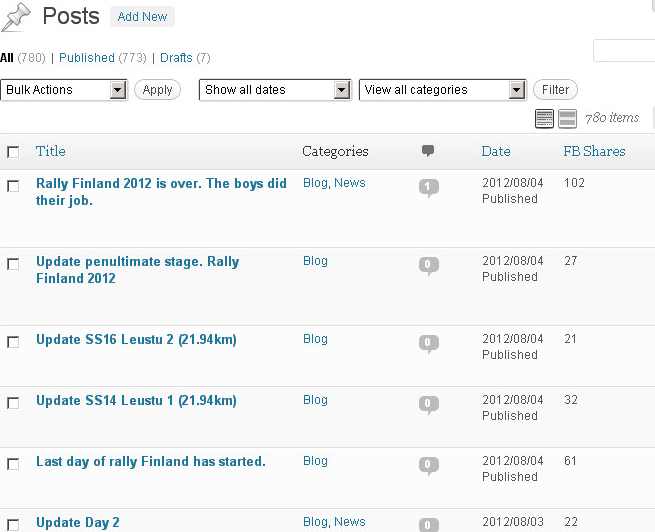The height and width of the screenshot is (532, 655).
Task: Open the View all categories dropdown
Action: [443, 90]
